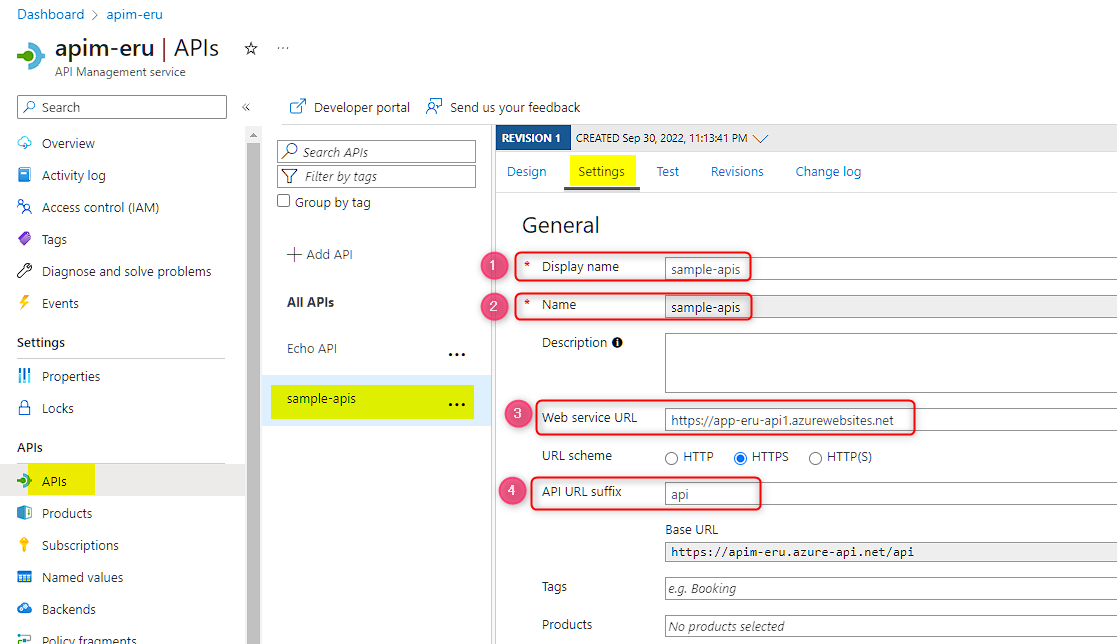This screenshot has height=644, width=1117.
Task: Click the Diagnose and solve problems wrench icon
Action: click(25, 271)
